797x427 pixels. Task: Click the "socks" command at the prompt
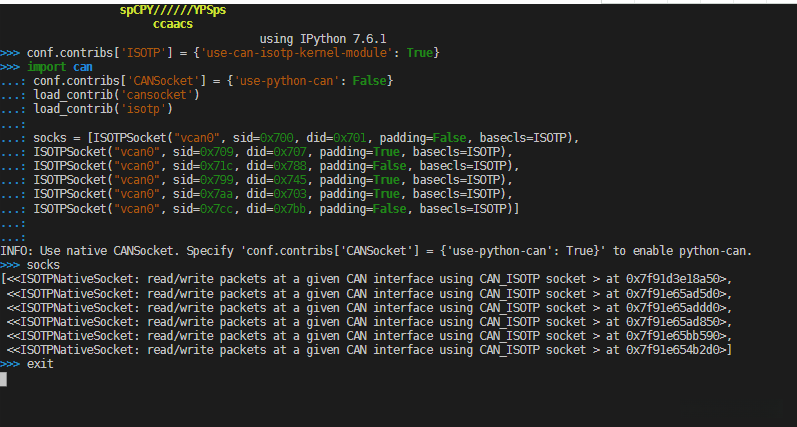coord(44,265)
